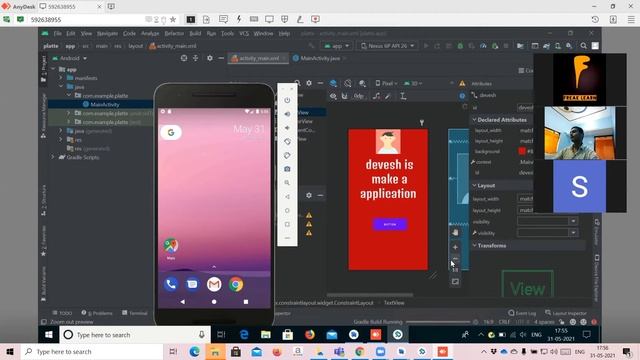This screenshot has height=360, width=640.
Task: Open Layout Inspector
Action: (x=566, y=313)
